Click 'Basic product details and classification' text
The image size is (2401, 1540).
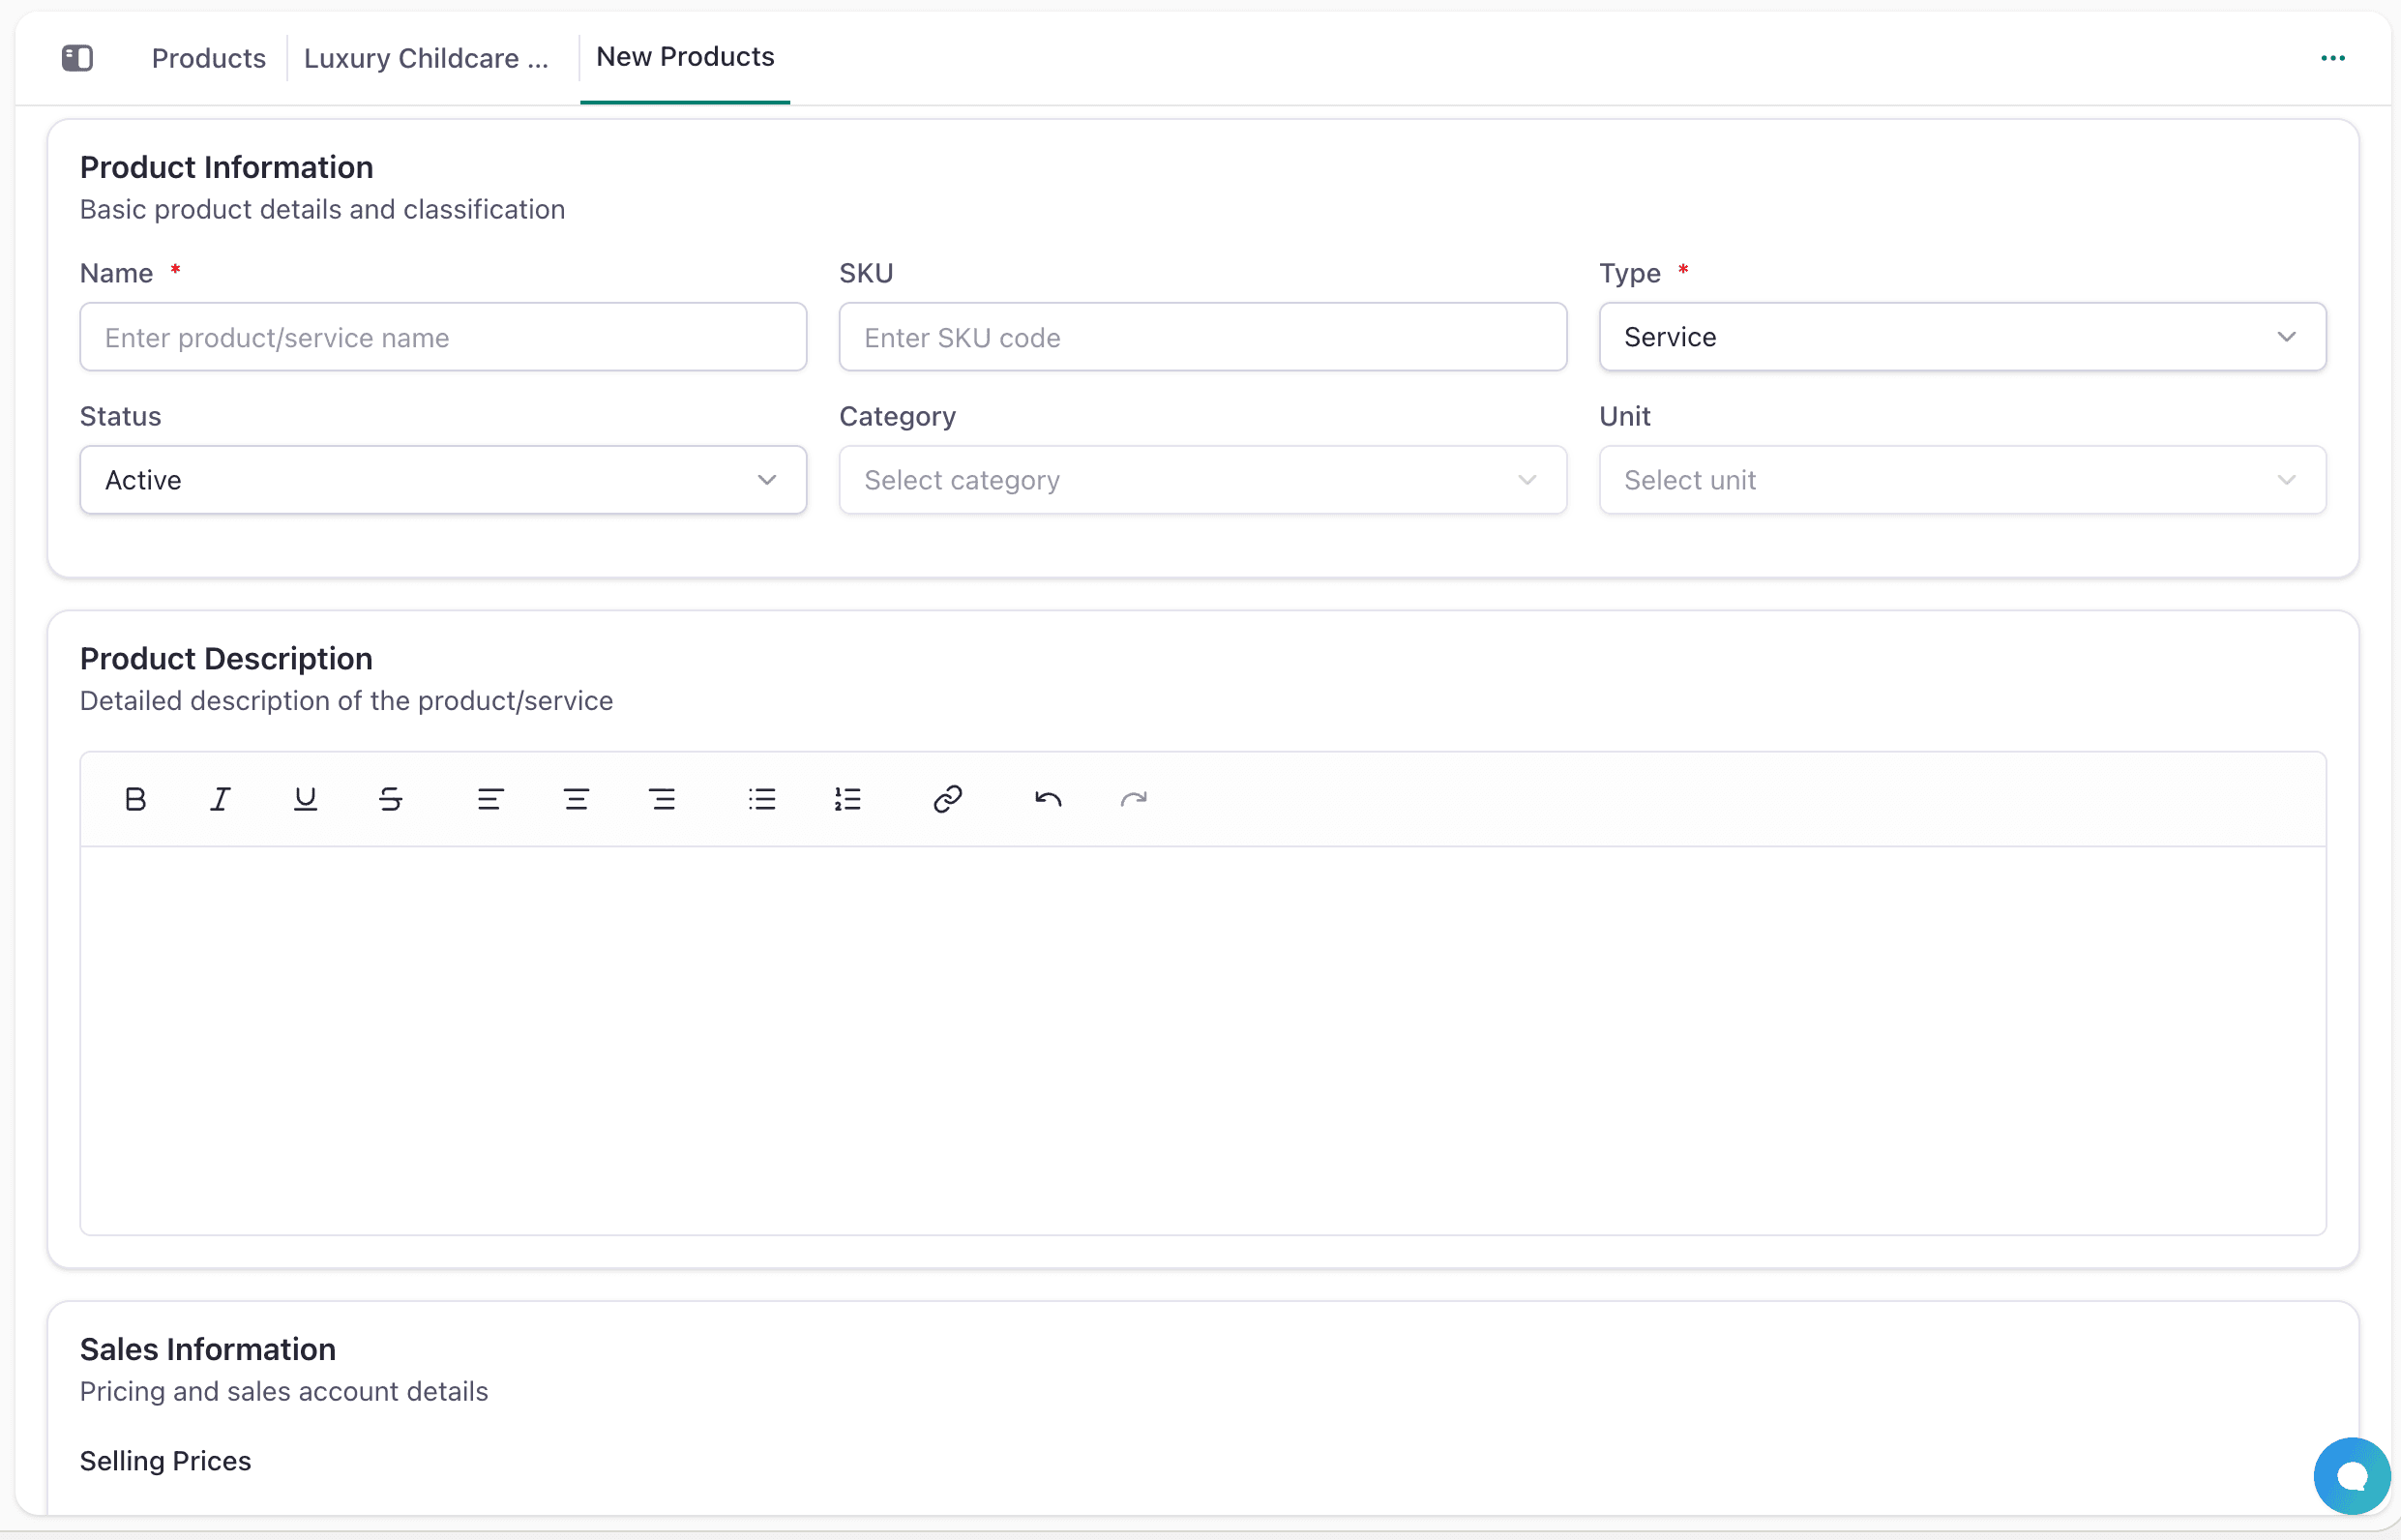coord(322,209)
